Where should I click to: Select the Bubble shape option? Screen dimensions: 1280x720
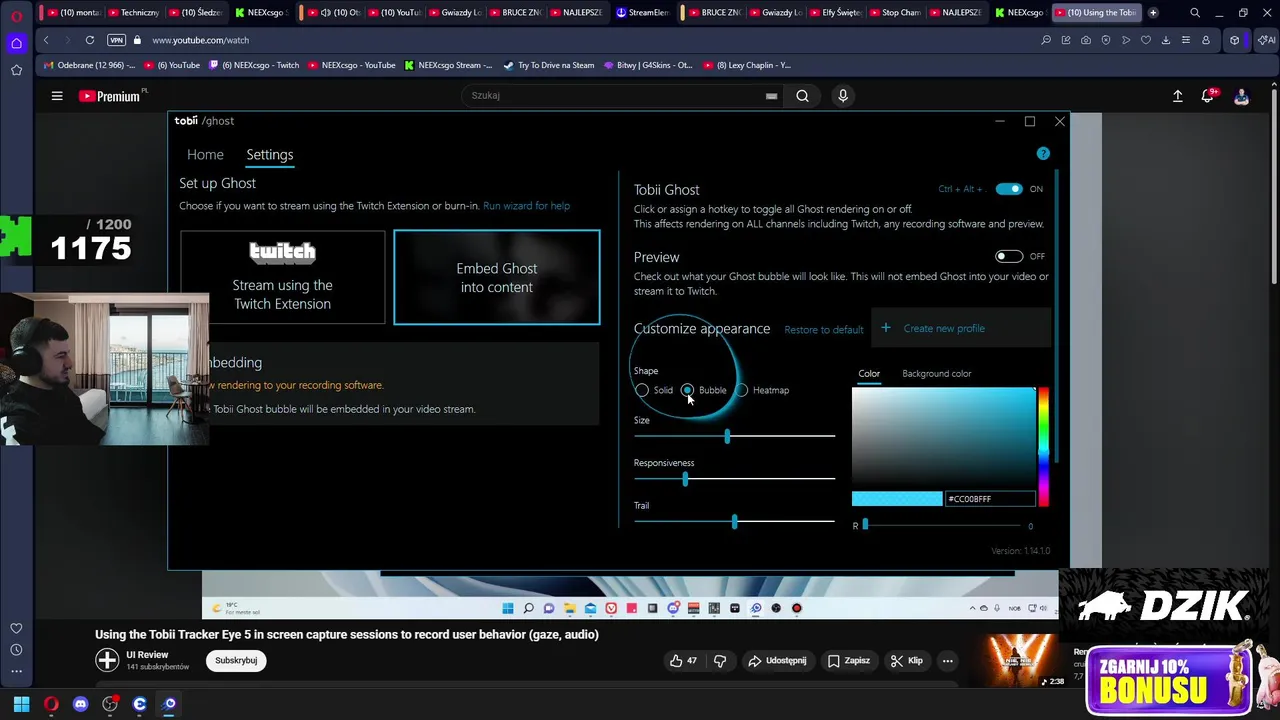click(687, 390)
